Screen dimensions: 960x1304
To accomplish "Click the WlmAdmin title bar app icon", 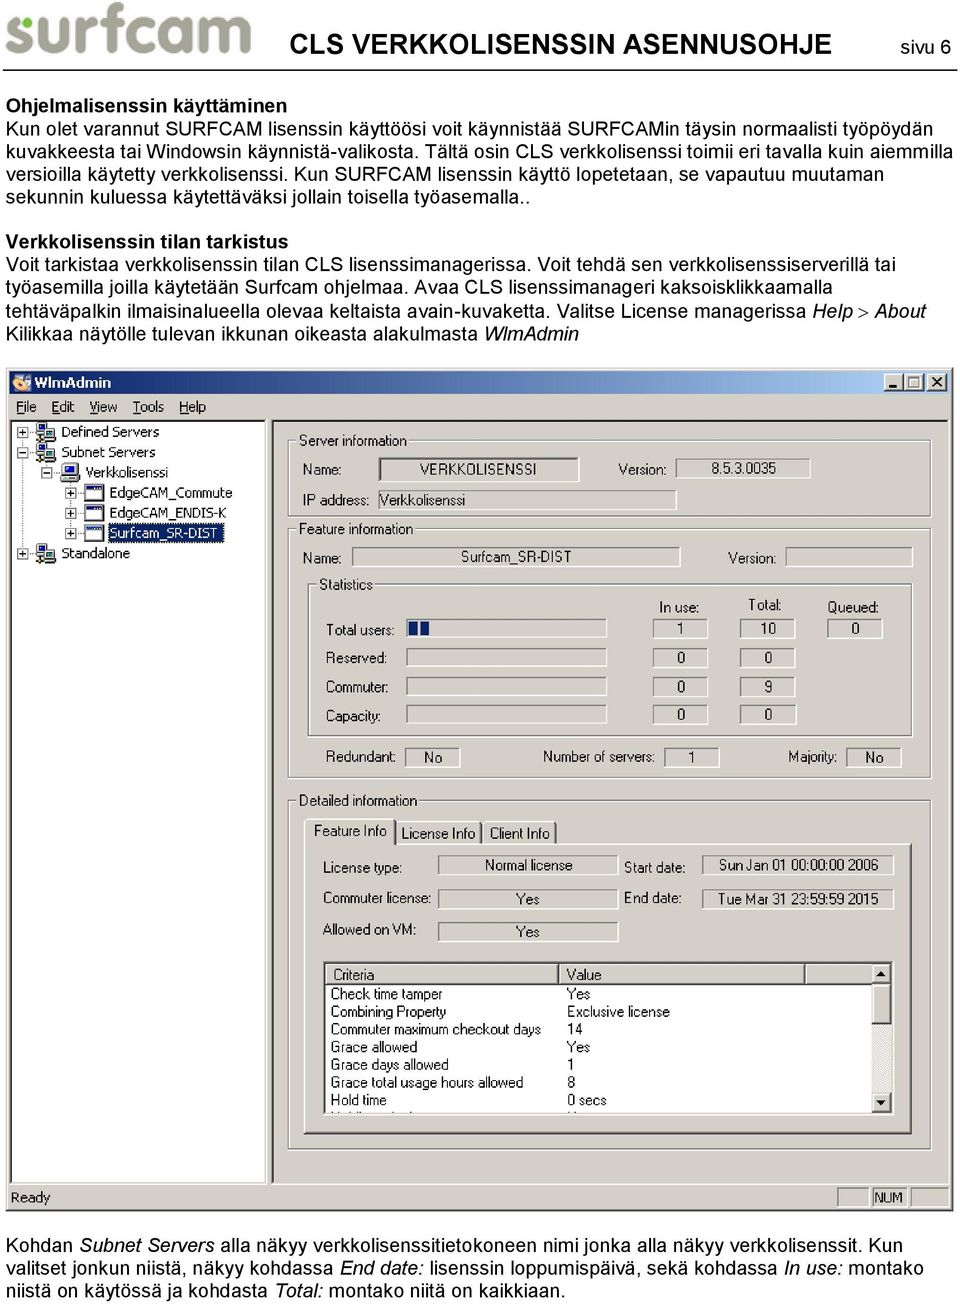I will [x=22, y=382].
